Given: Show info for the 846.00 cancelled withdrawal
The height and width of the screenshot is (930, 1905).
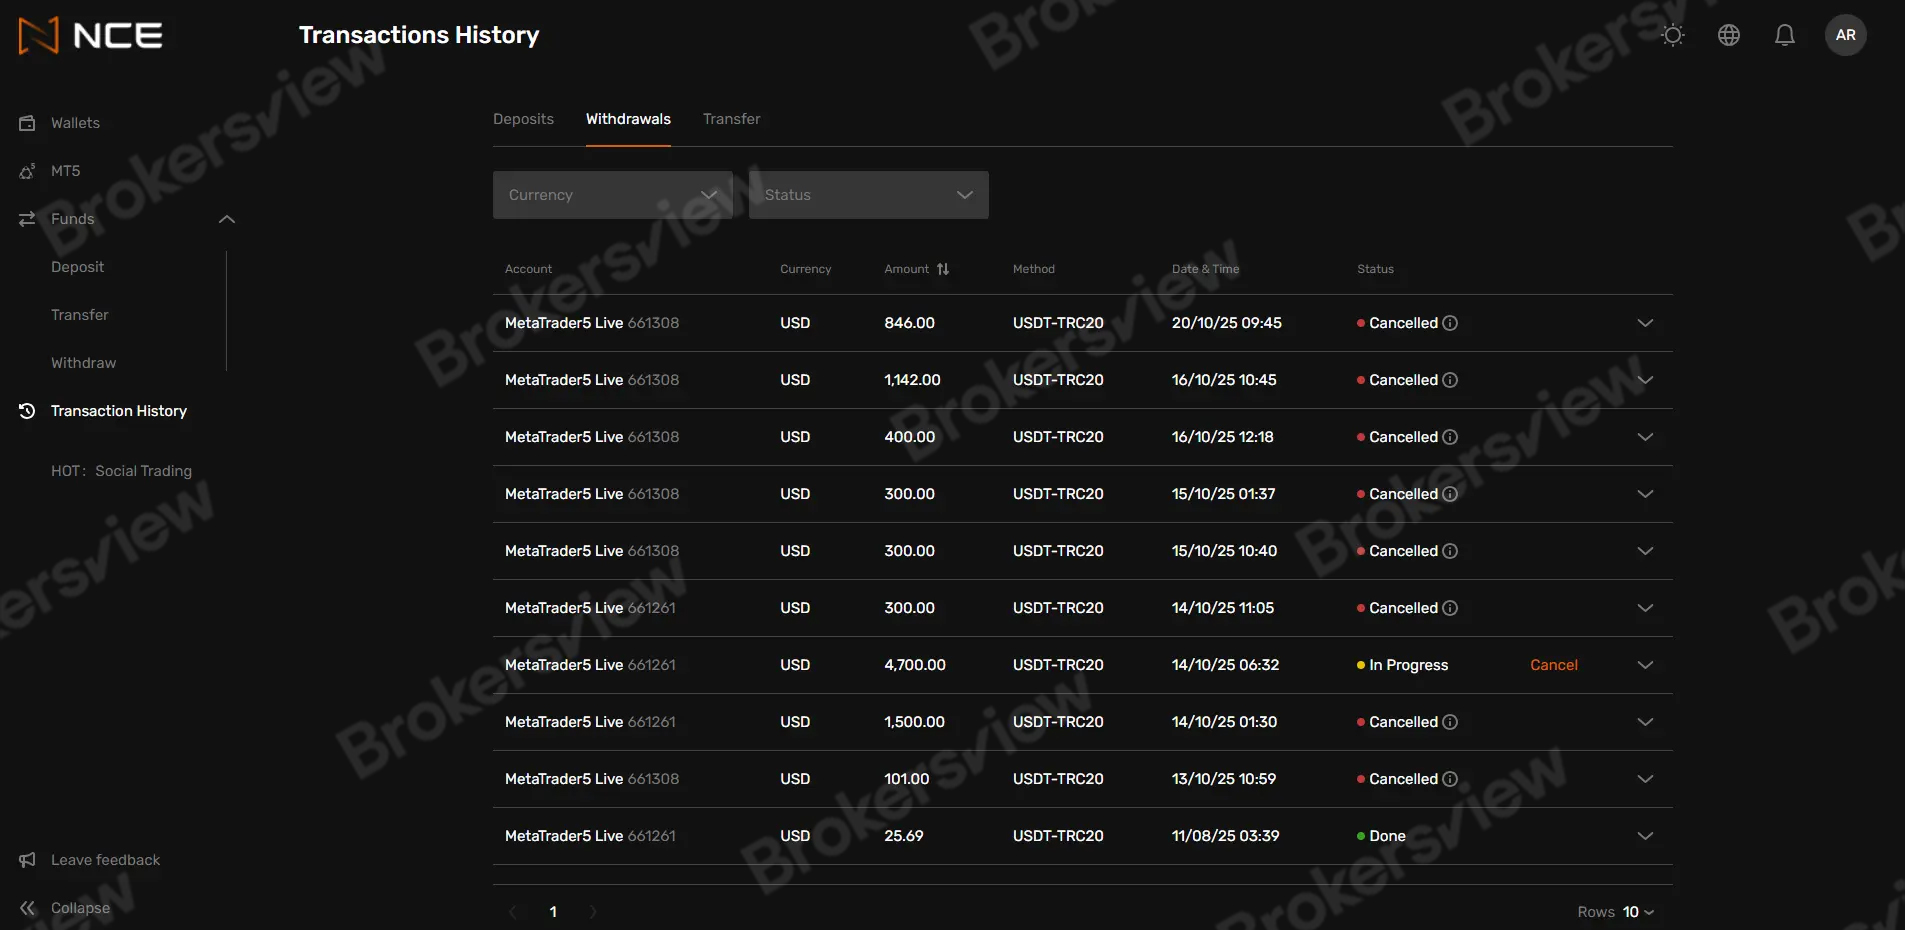Looking at the screenshot, I should (1450, 323).
